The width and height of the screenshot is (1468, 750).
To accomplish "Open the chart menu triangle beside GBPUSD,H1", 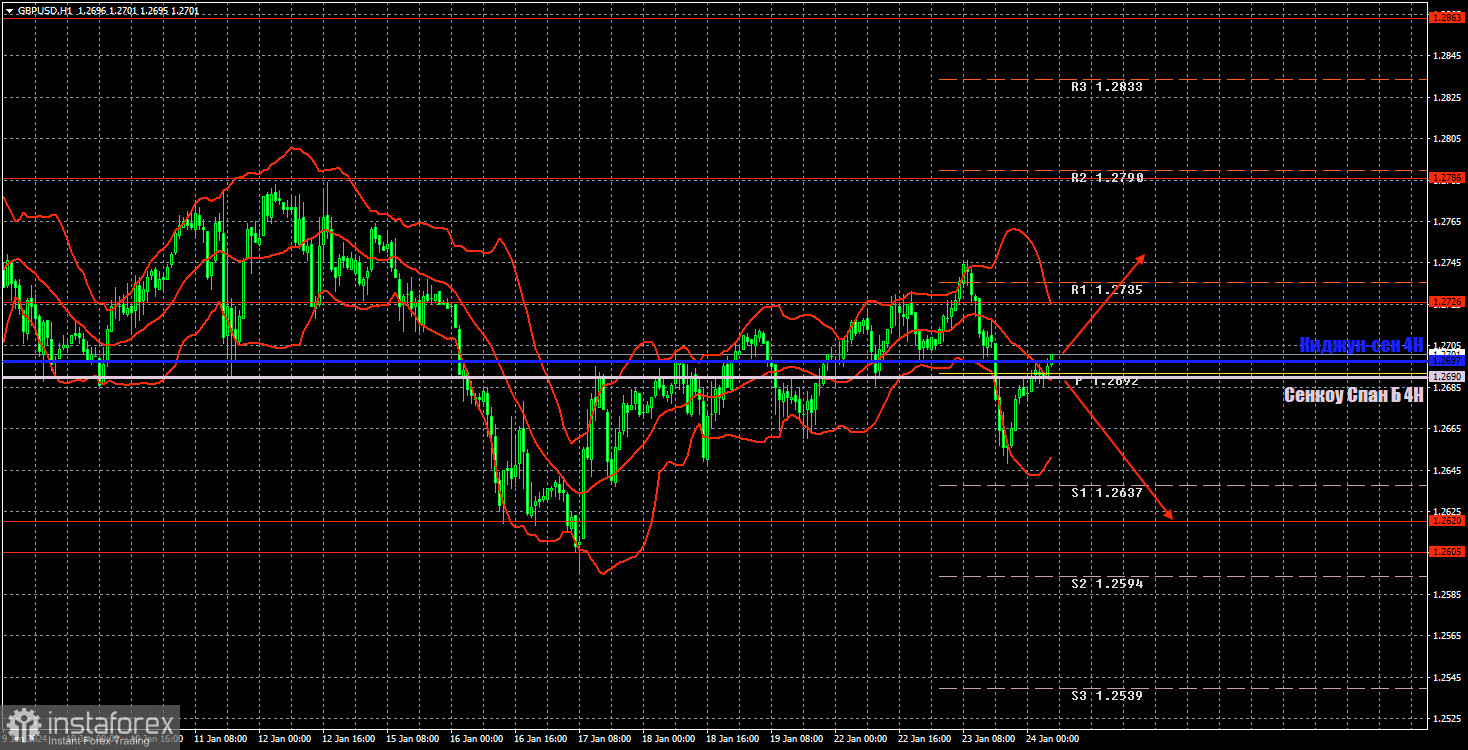I will point(9,11).
